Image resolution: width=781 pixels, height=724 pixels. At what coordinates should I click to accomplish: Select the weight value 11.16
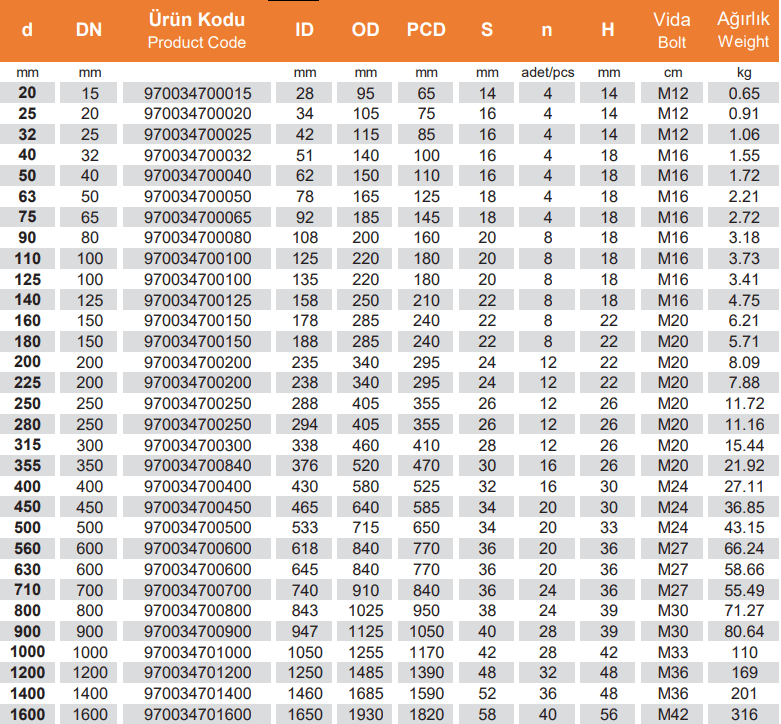(x=744, y=424)
